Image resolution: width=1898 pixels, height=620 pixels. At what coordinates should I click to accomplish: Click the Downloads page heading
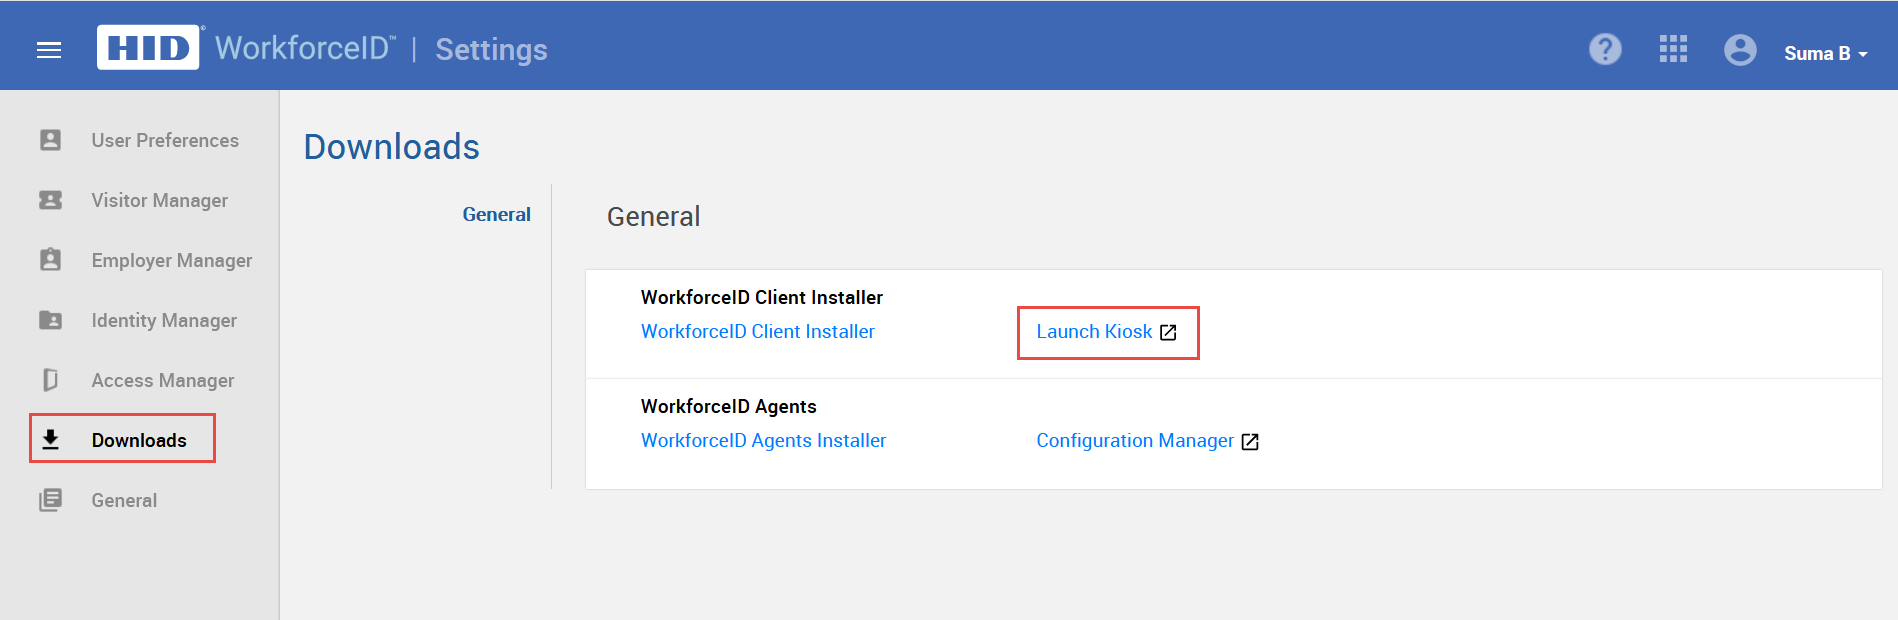pyautogui.click(x=391, y=147)
